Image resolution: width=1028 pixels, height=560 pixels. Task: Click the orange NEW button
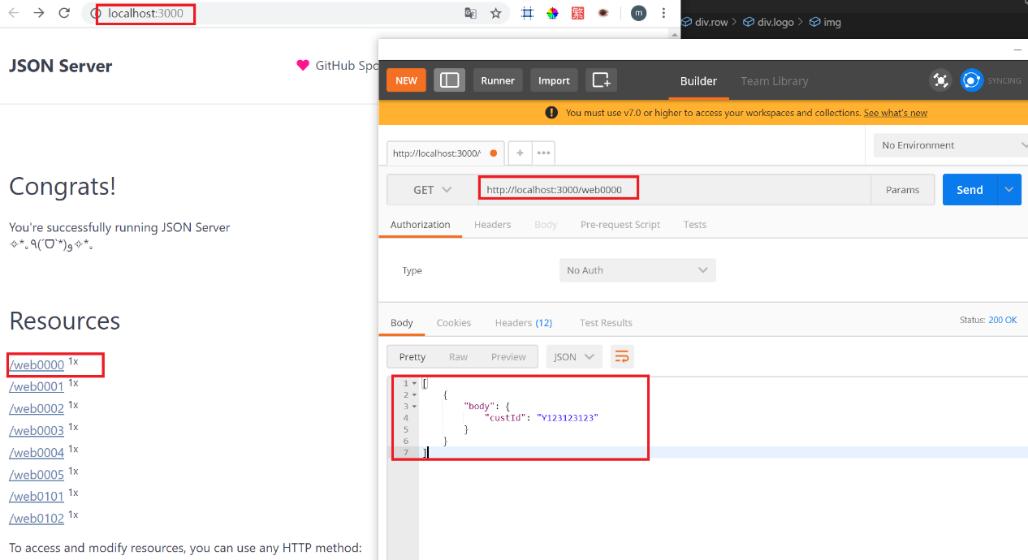[x=406, y=80]
